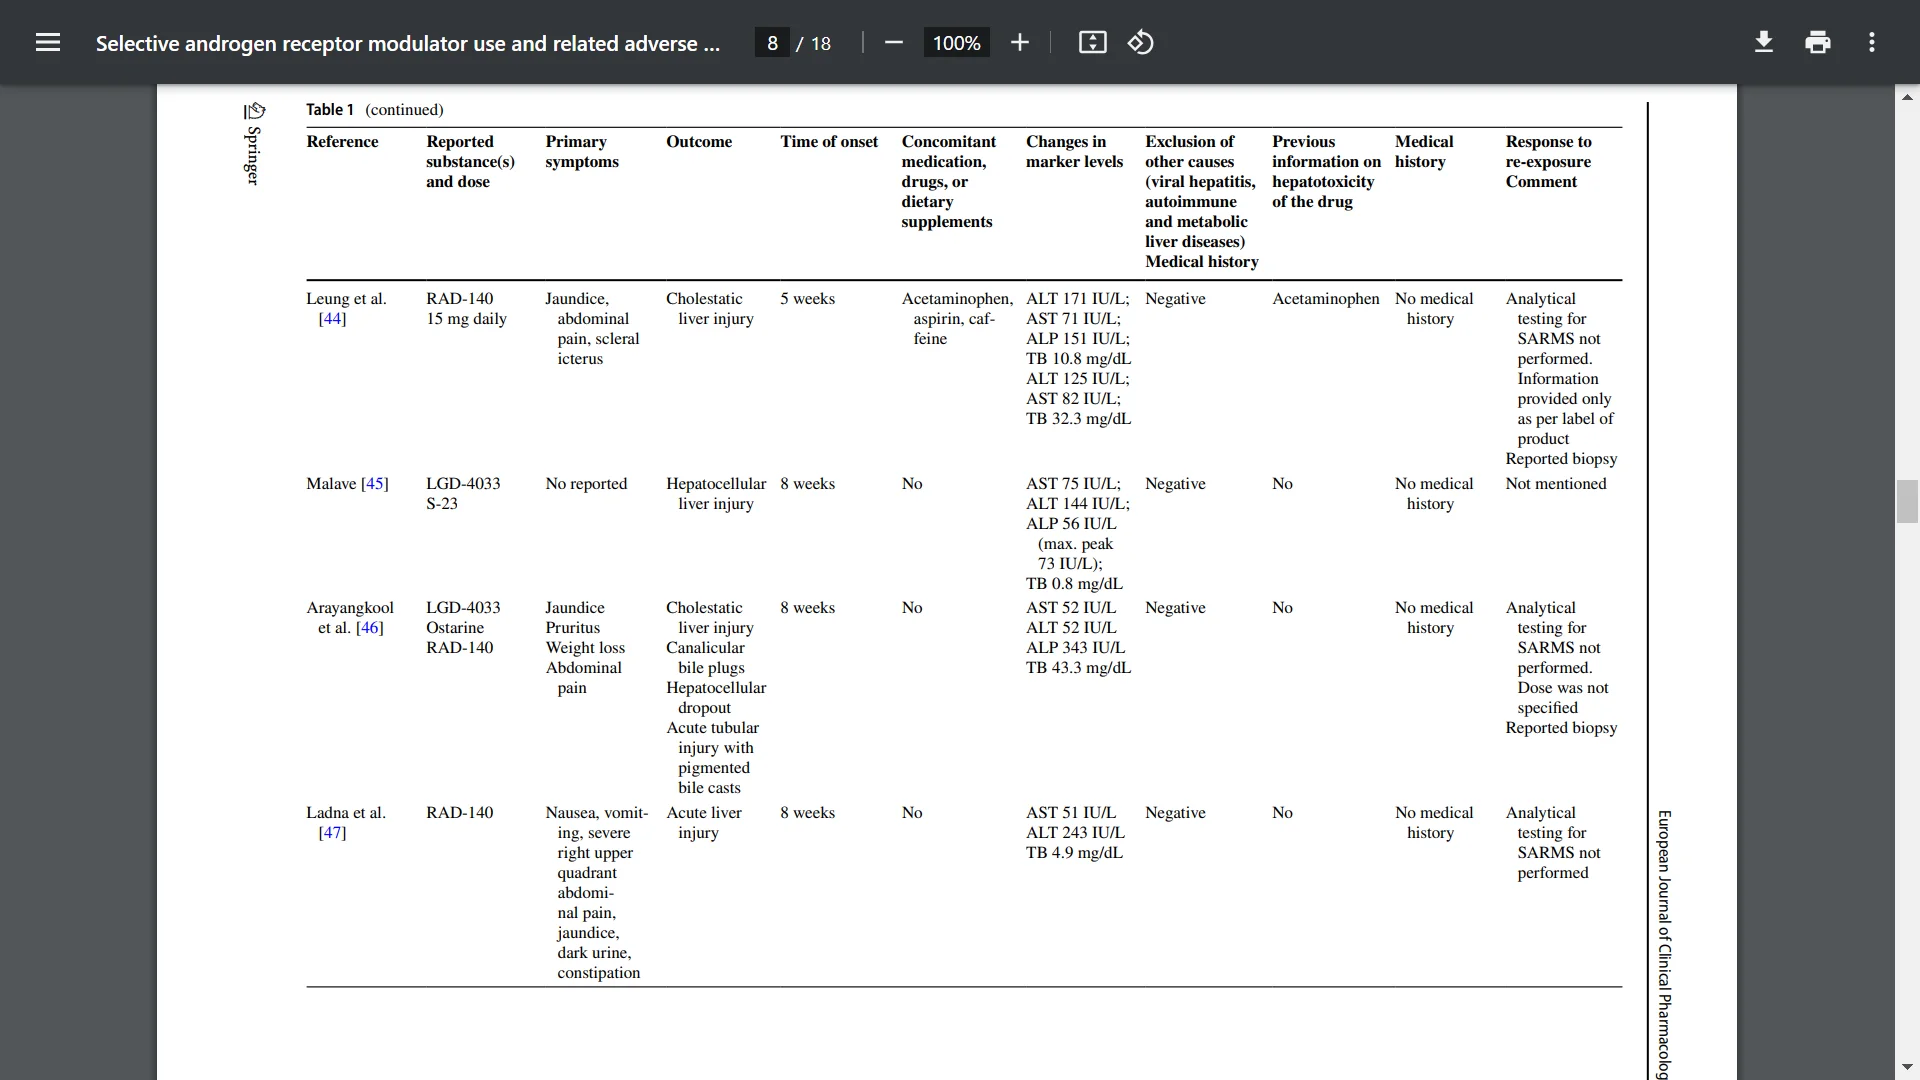Click 'LGD-4033 S-23' substance cell
The width and height of the screenshot is (1920, 1080).
click(463, 494)
